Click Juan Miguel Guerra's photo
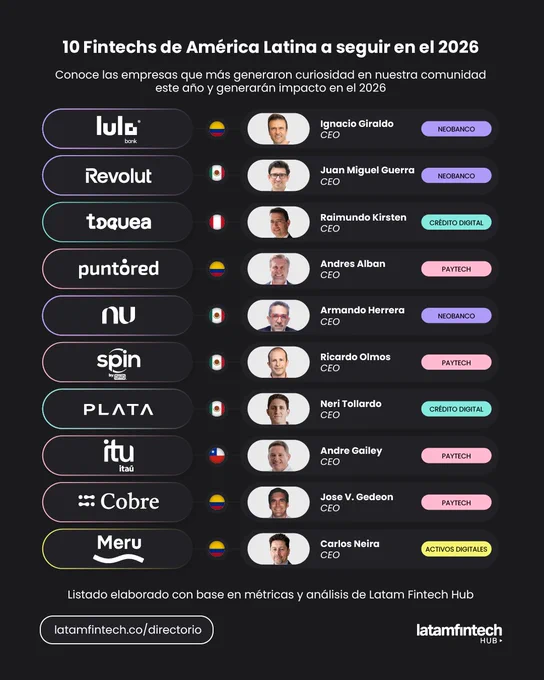 tap(279, 176)
